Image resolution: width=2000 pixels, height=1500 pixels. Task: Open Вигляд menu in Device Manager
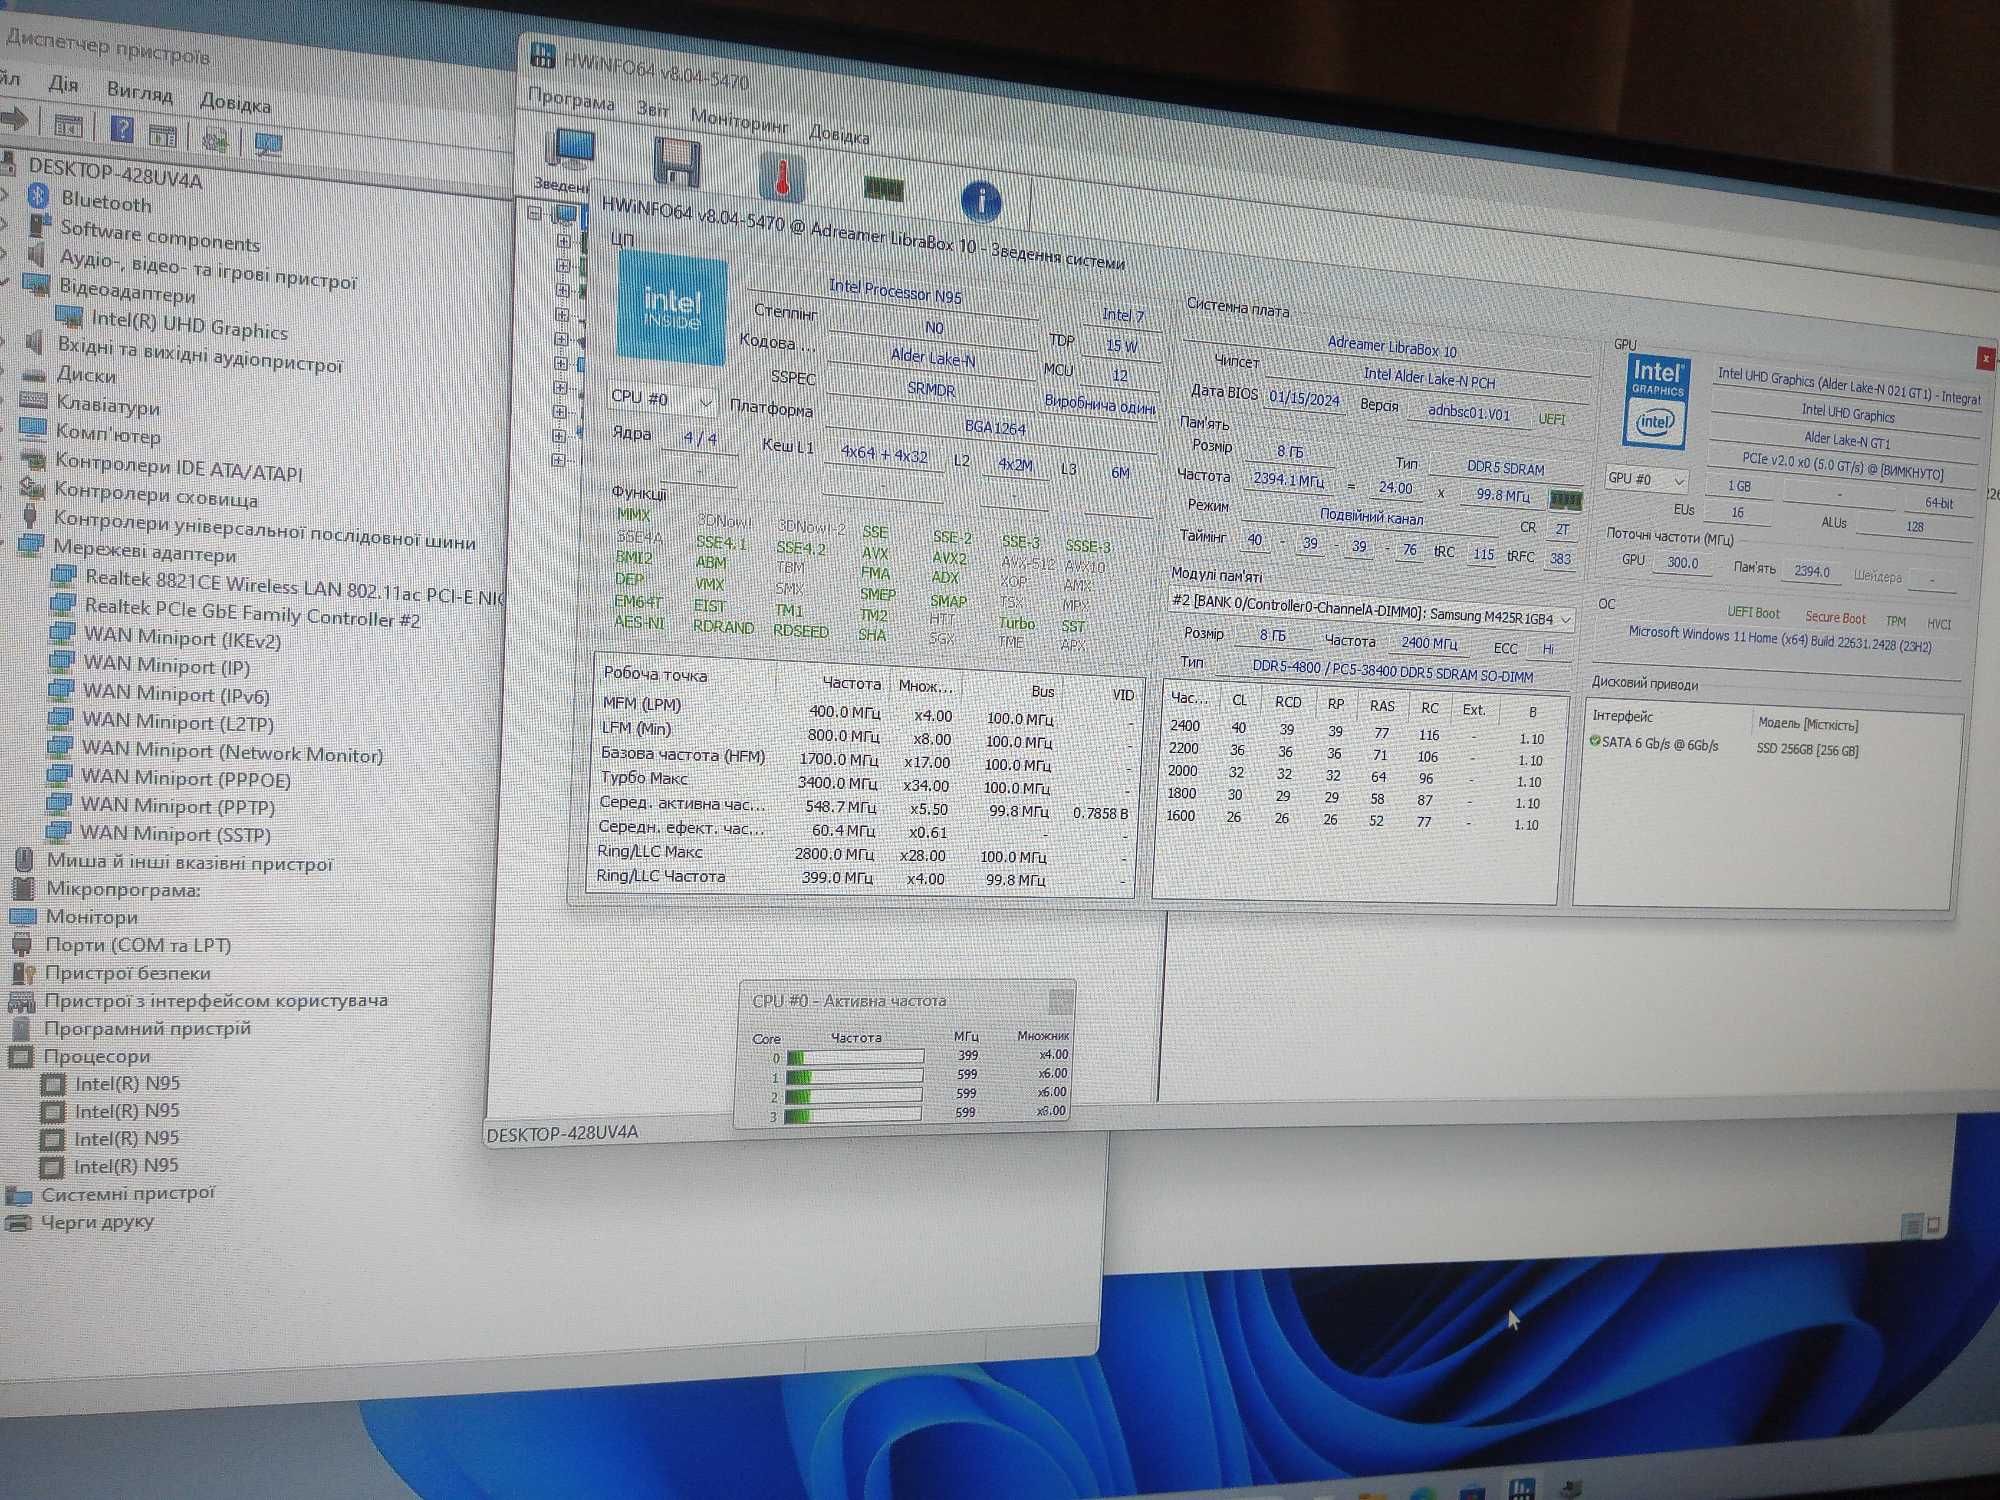(x=140, y=92)
